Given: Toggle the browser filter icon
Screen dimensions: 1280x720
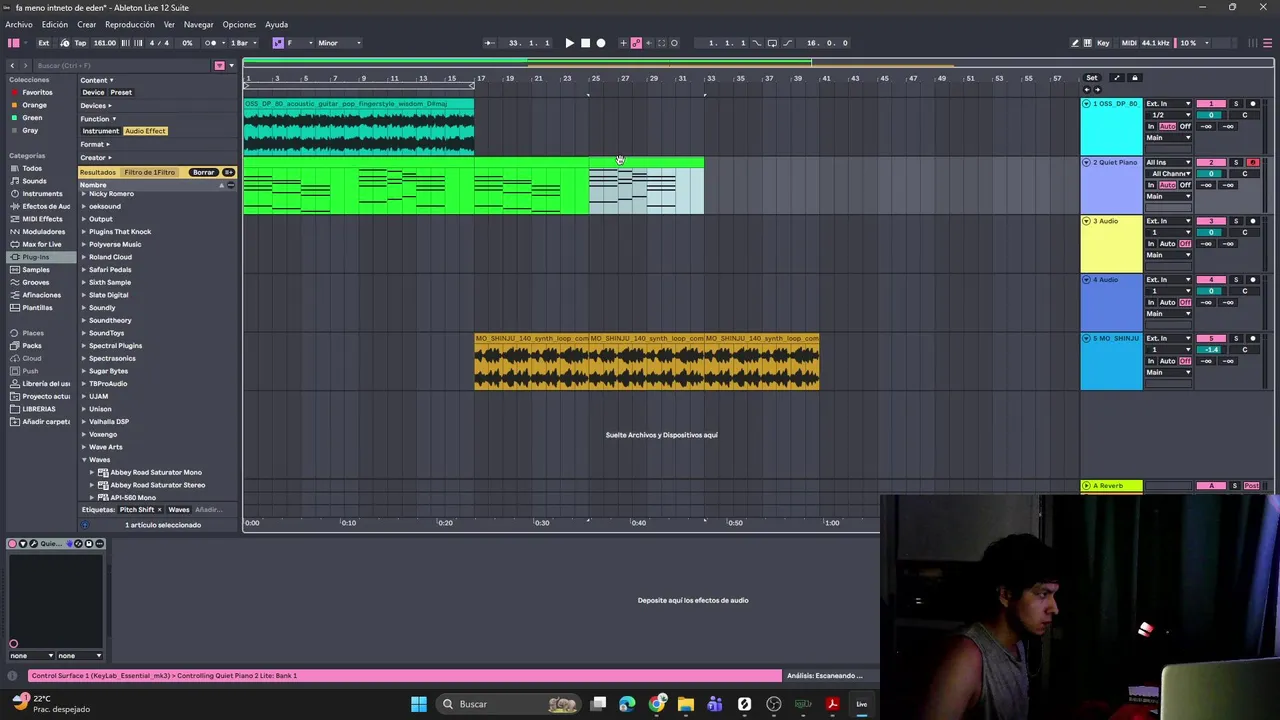Looking at the screenshot, I should (x=219, y=65).
